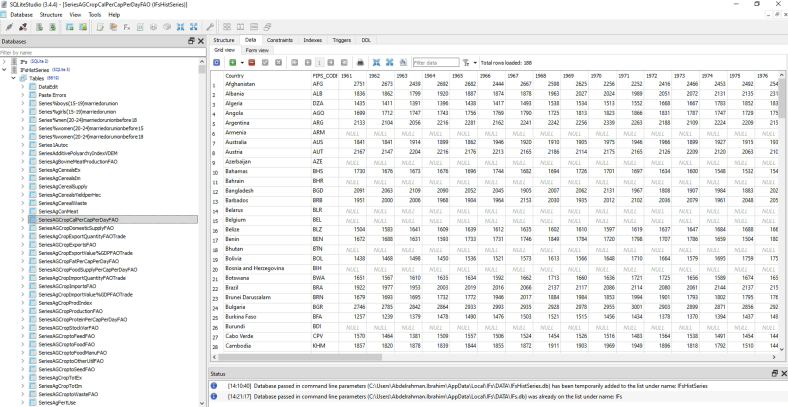The width and height of the screenshot is (788, 407).
Task: Expand the DataEdit table node
Action: [22, 89]
